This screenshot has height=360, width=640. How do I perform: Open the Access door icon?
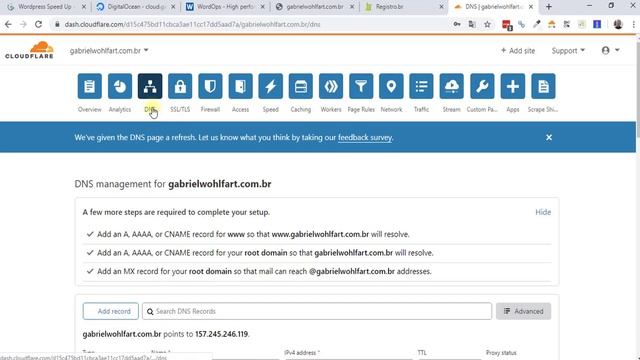(x=240, y=86)
